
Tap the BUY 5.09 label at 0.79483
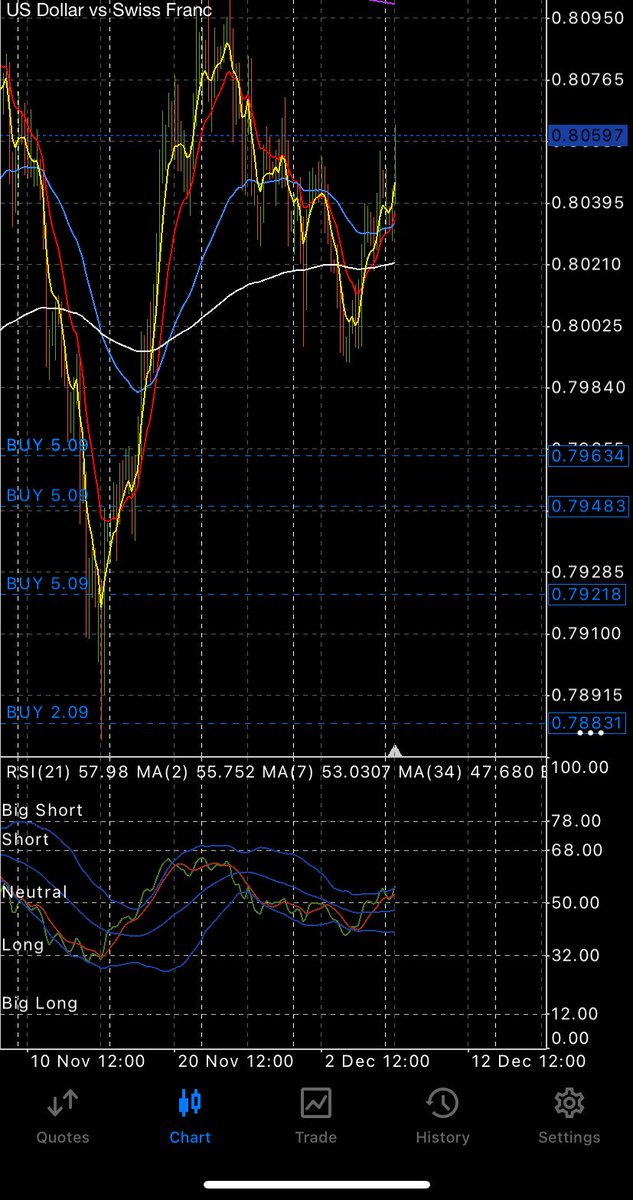tap(47, 495)
